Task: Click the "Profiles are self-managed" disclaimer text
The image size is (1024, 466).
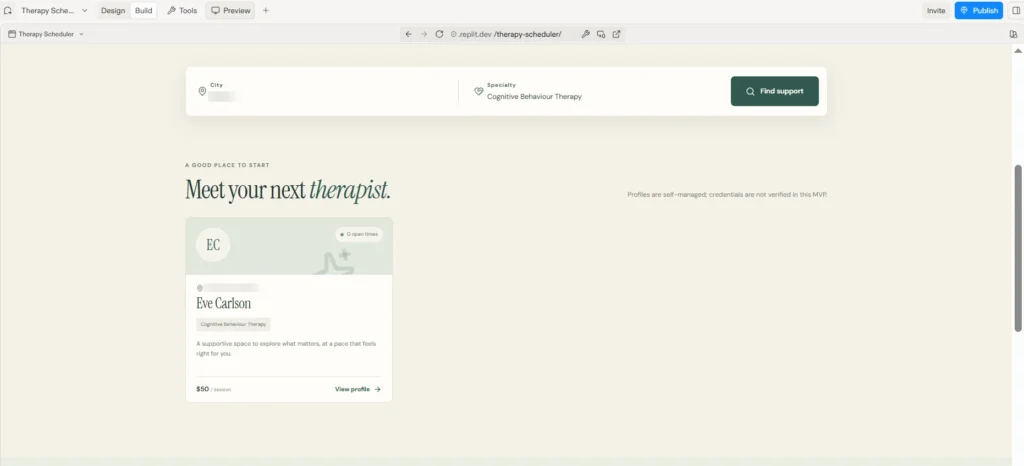Action: point(727,194)
